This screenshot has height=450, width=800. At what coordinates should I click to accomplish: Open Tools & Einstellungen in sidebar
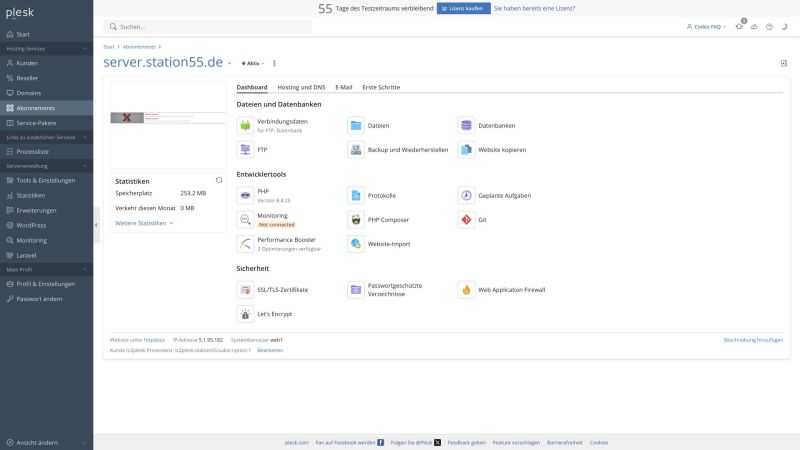click(x=46, y=180)
